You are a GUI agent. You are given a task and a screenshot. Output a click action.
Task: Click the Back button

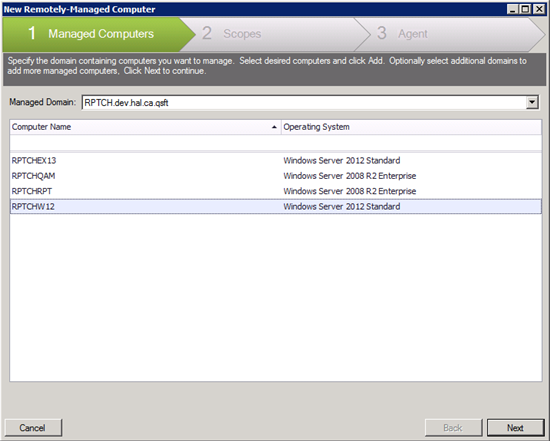453,428
